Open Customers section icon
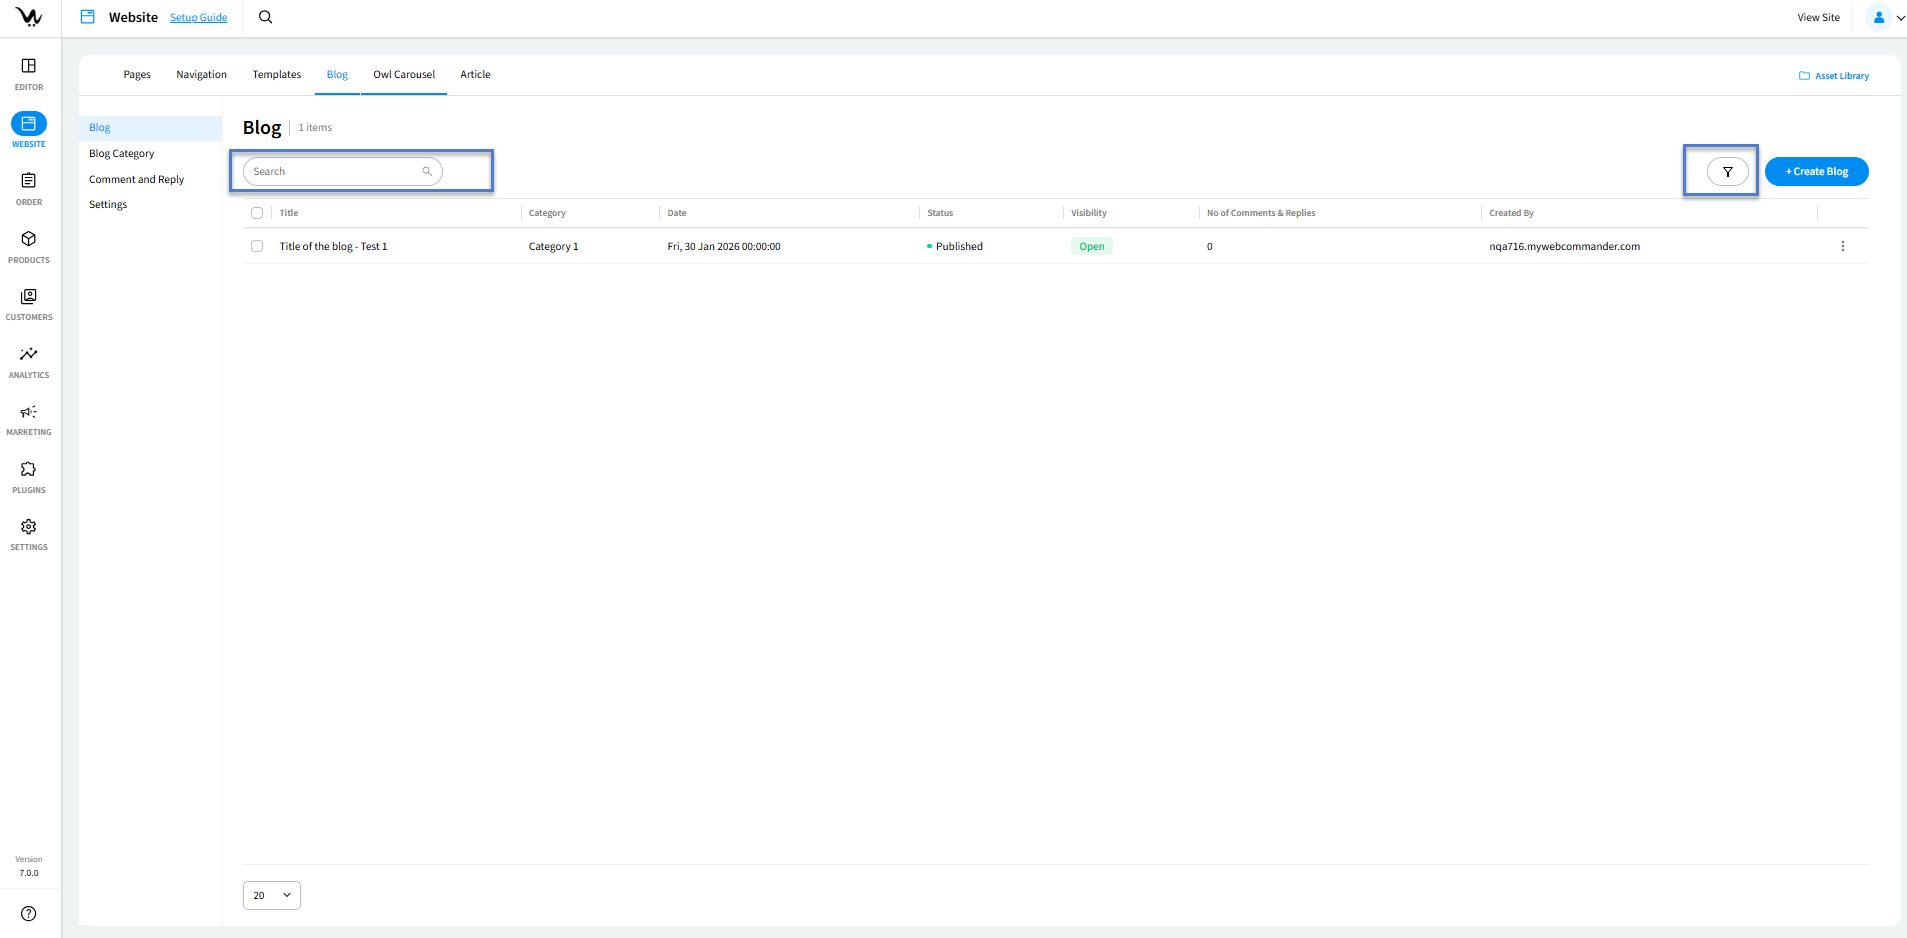 point(29,297)
